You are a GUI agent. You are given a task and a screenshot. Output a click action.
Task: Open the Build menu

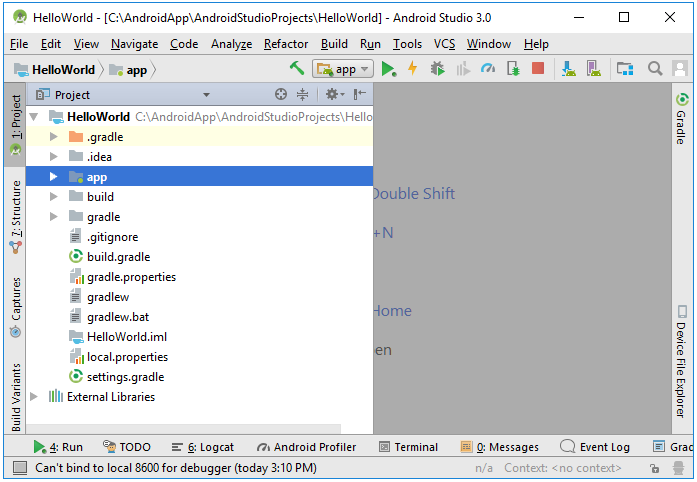[x=334, y=44]
